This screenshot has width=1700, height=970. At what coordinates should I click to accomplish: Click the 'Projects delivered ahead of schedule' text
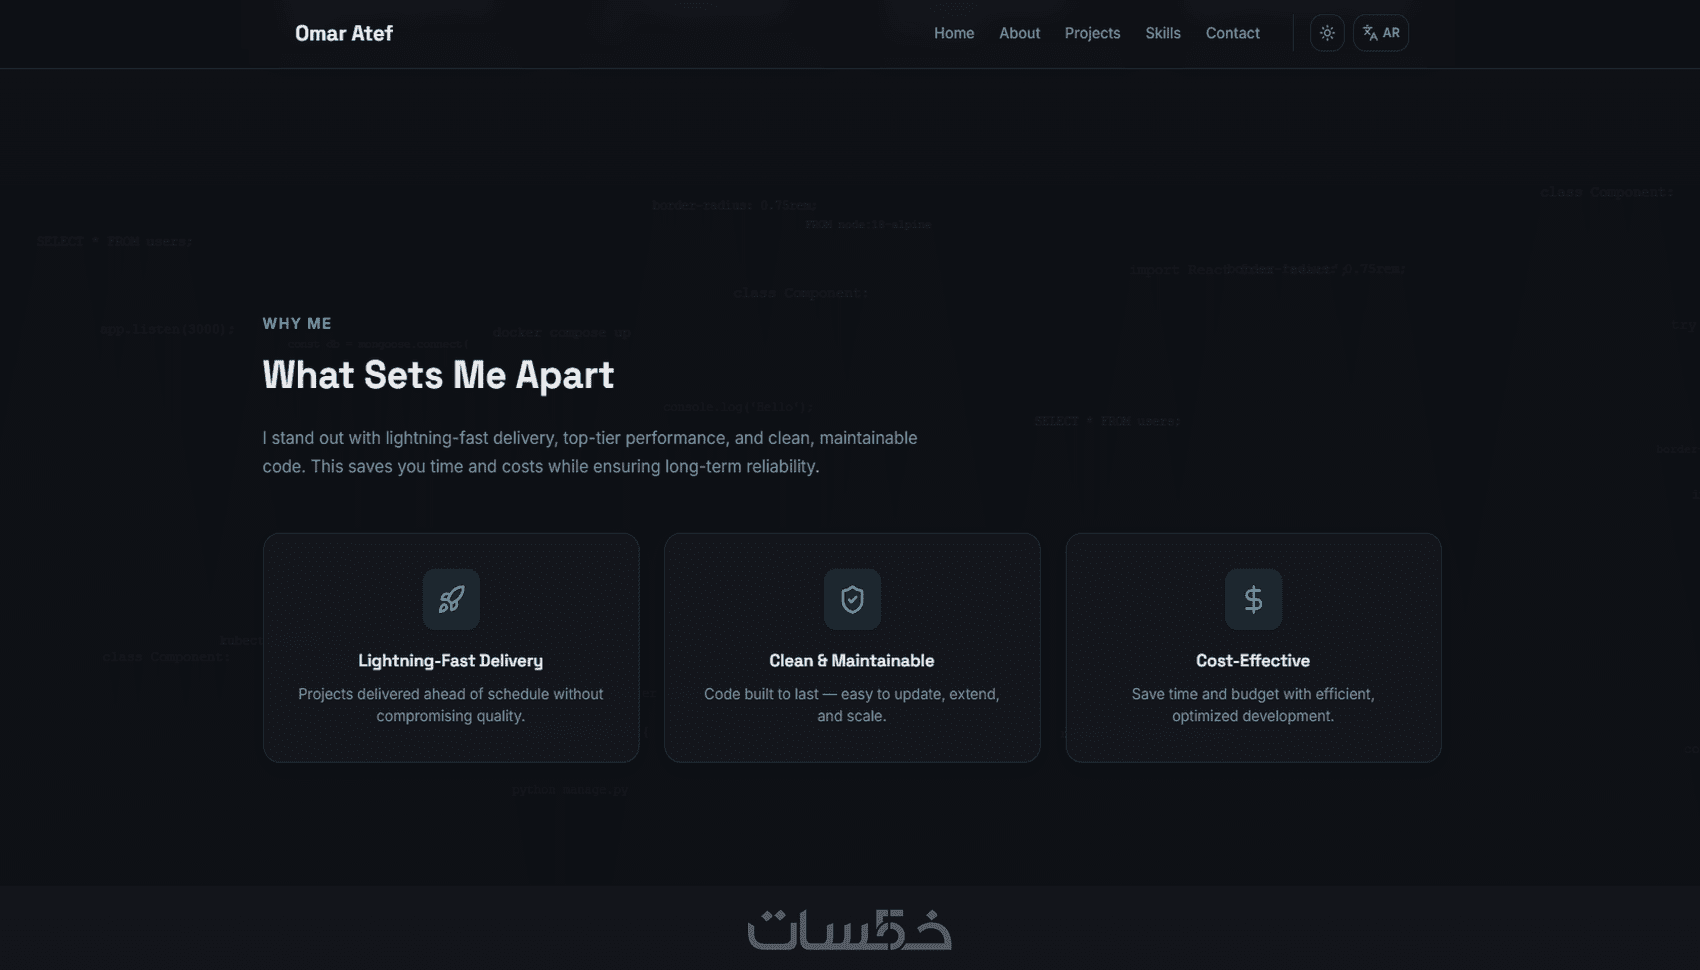(451, 705)
